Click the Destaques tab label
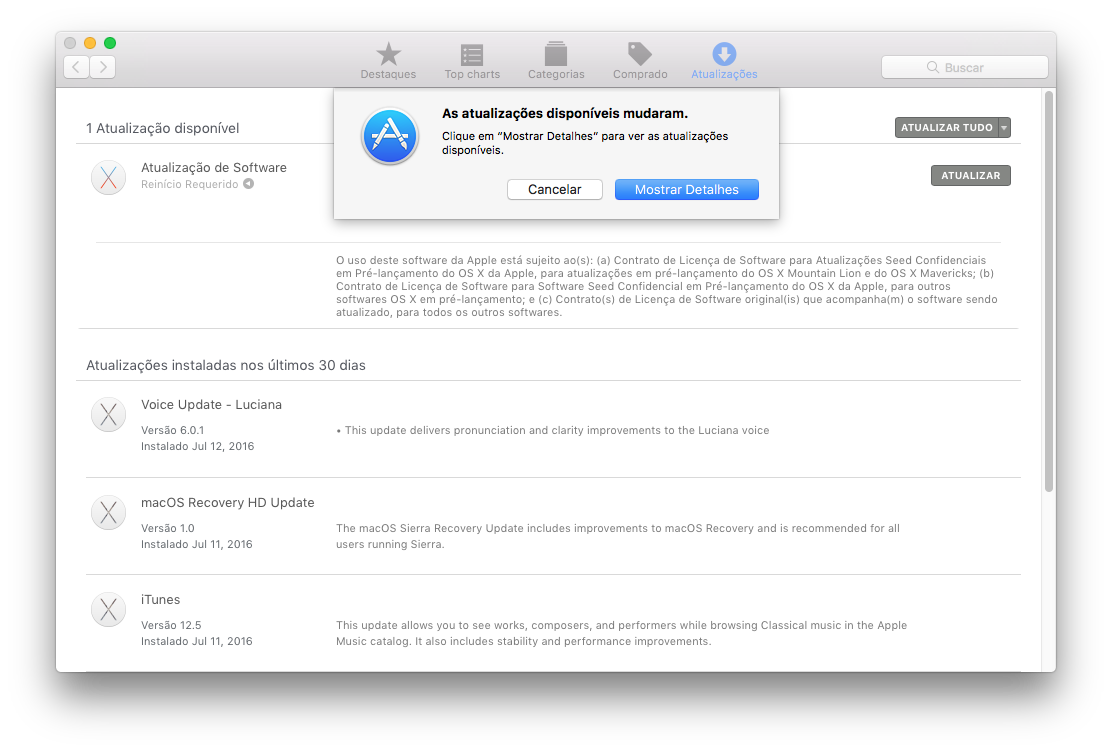This screenshot has height=752, width=1112. pos(388,74)
